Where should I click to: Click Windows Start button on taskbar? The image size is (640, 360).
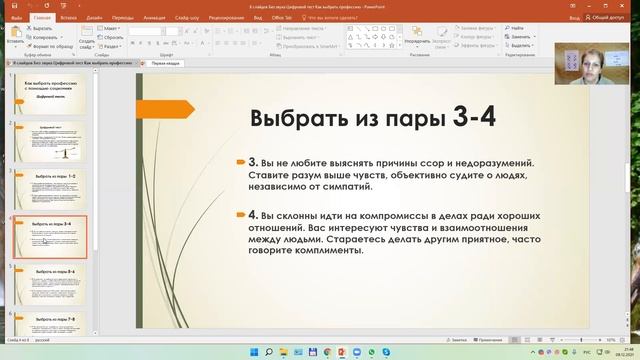[254, 352]
